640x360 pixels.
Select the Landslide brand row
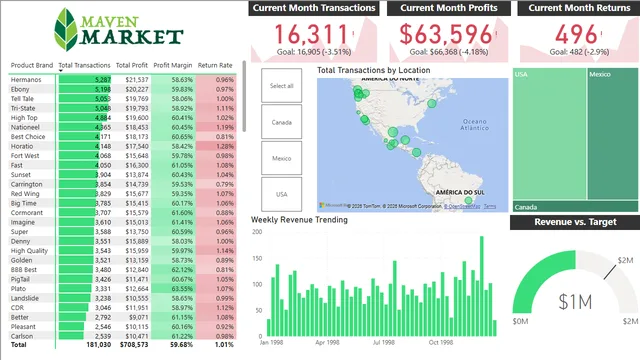point(122,298)
